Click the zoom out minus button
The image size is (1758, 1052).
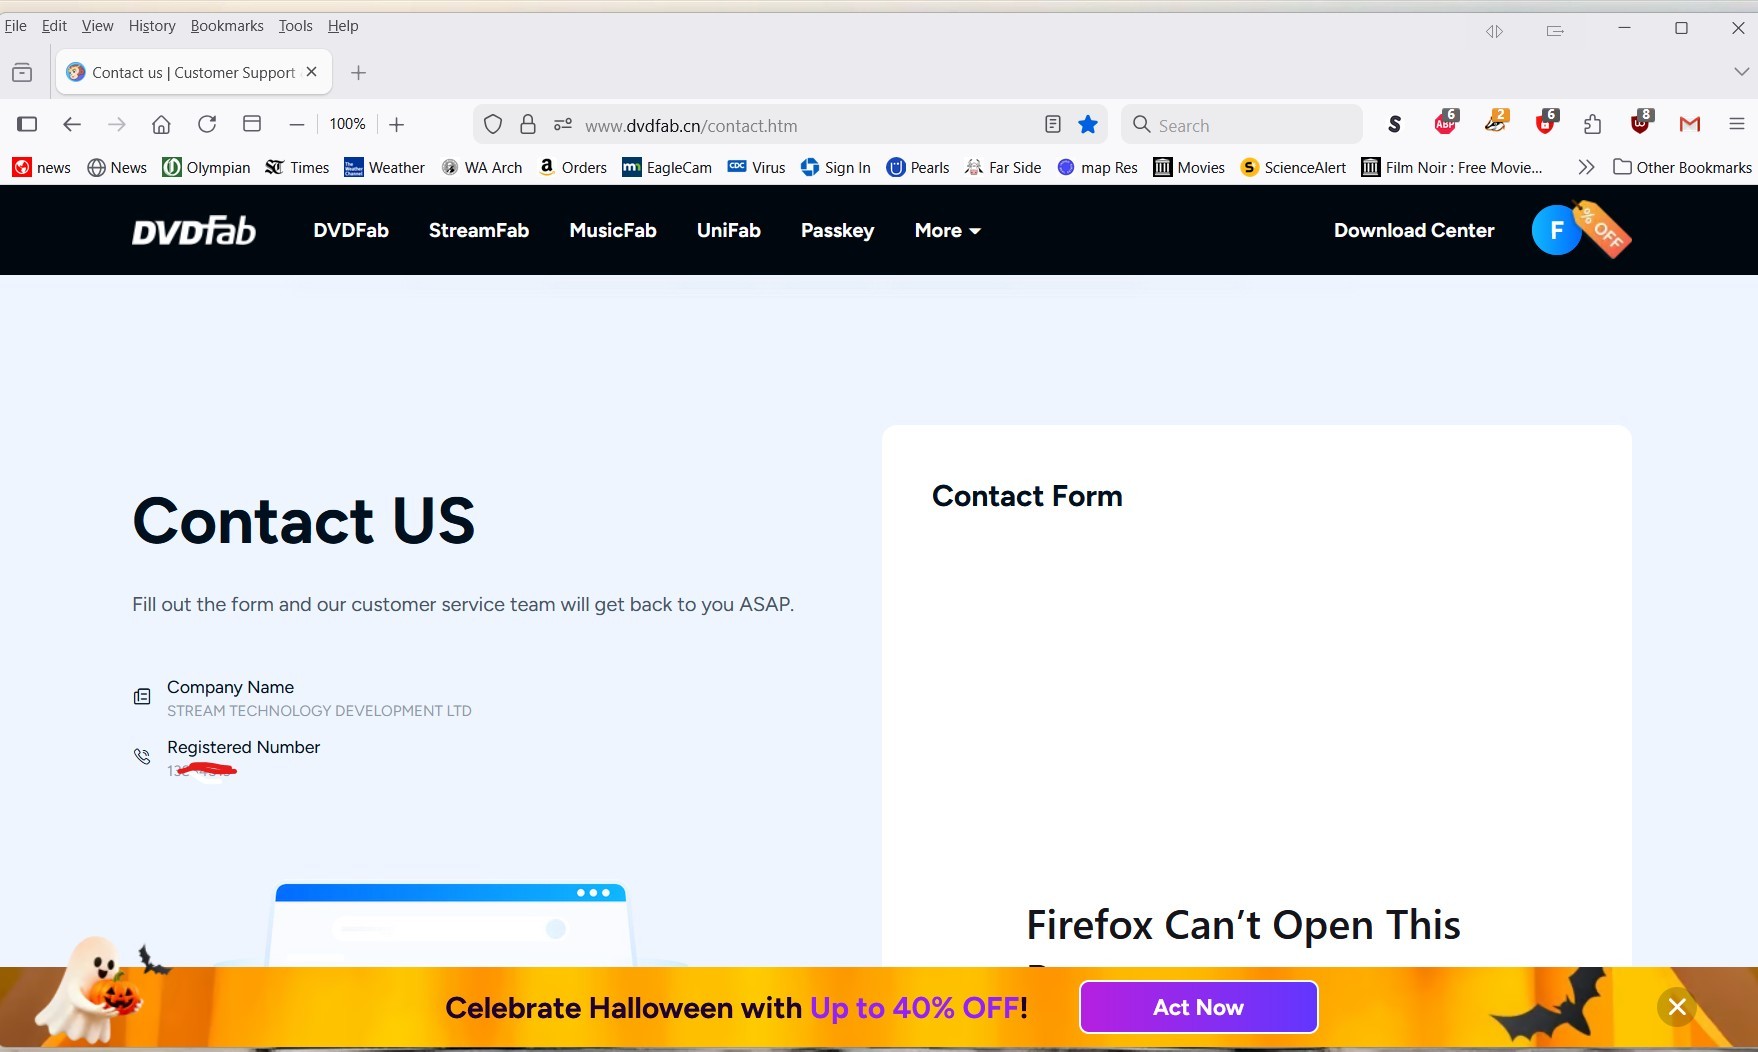(296, 124)
